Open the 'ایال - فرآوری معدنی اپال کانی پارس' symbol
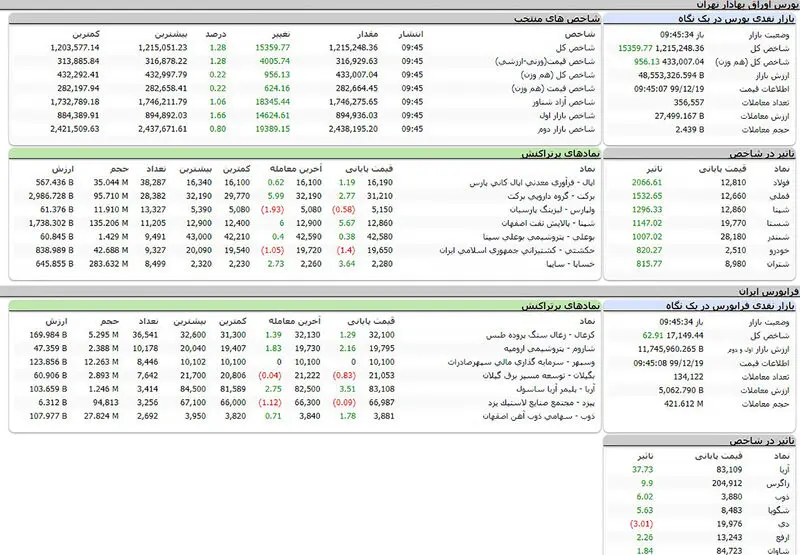The height and width of the screenshot is (555, 800). 532,183
